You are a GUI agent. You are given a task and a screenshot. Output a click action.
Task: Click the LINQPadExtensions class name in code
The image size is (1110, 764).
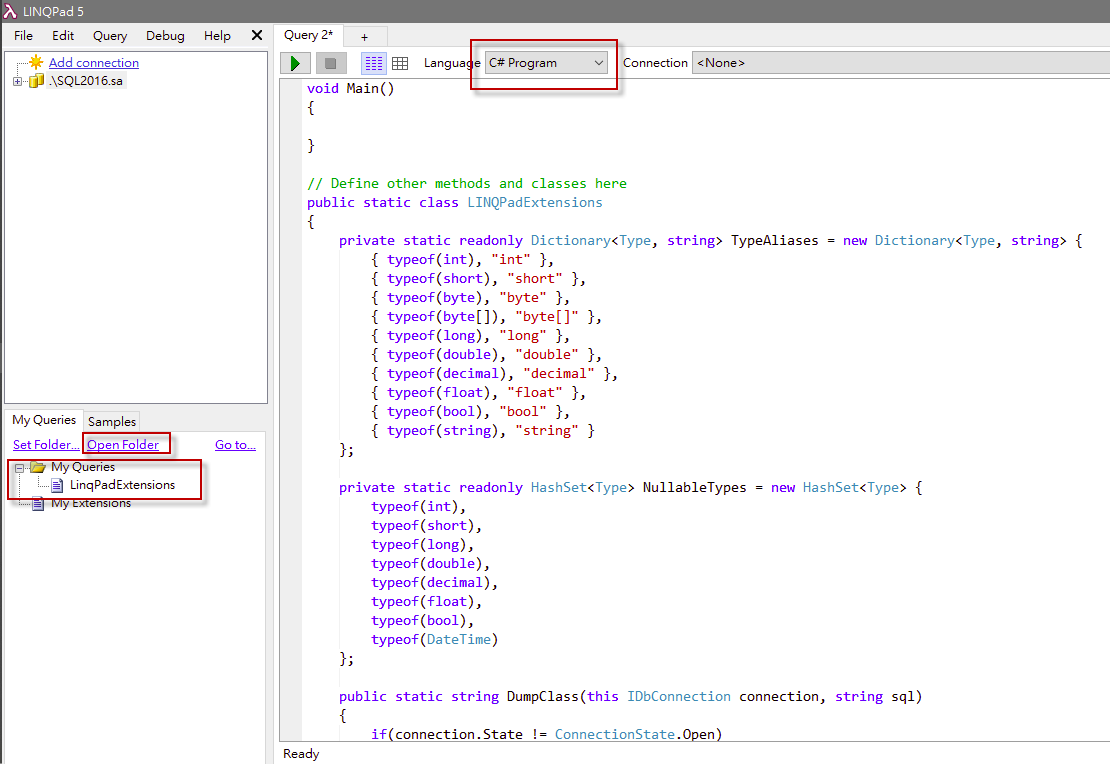coord(534,203)
